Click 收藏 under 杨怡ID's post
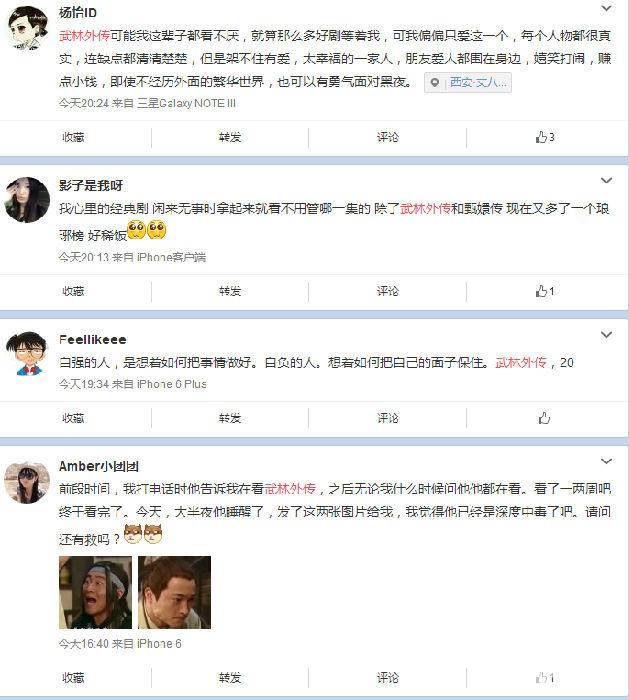The height and width of the screenshot is (700, 629). [x=73, y=137]
